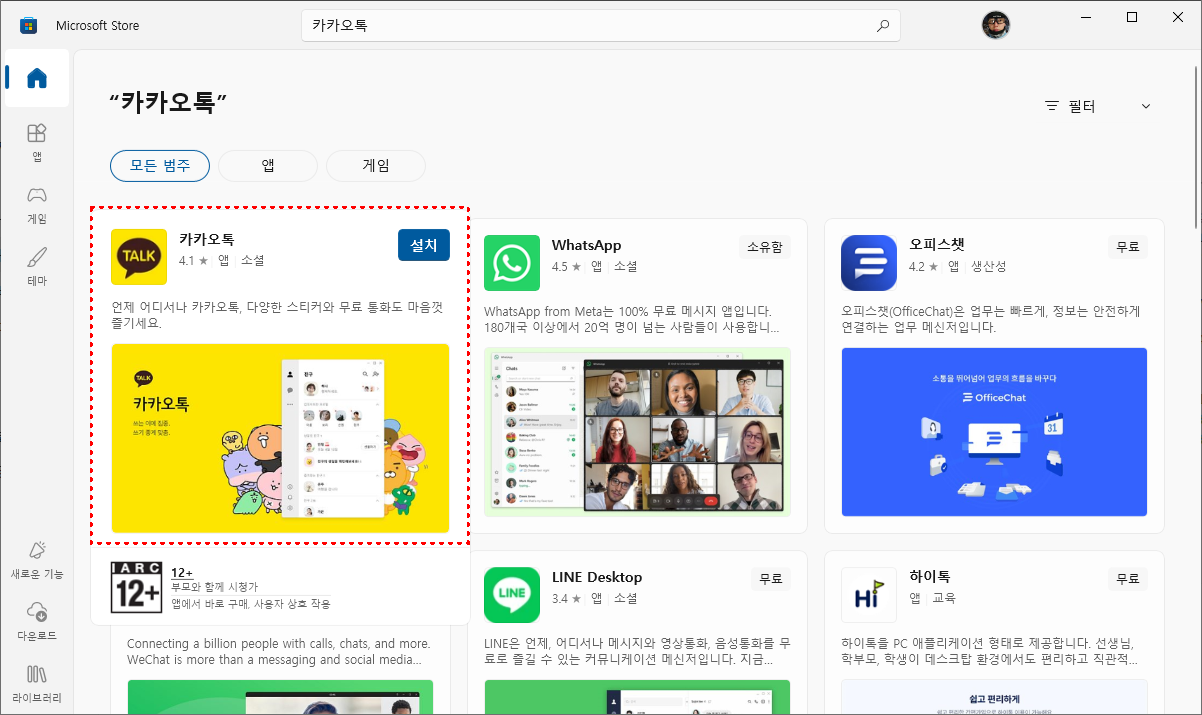Screen dimensions: 1202x715
Task: Click the “카카오톡” results heading
Action: (169, 102)
